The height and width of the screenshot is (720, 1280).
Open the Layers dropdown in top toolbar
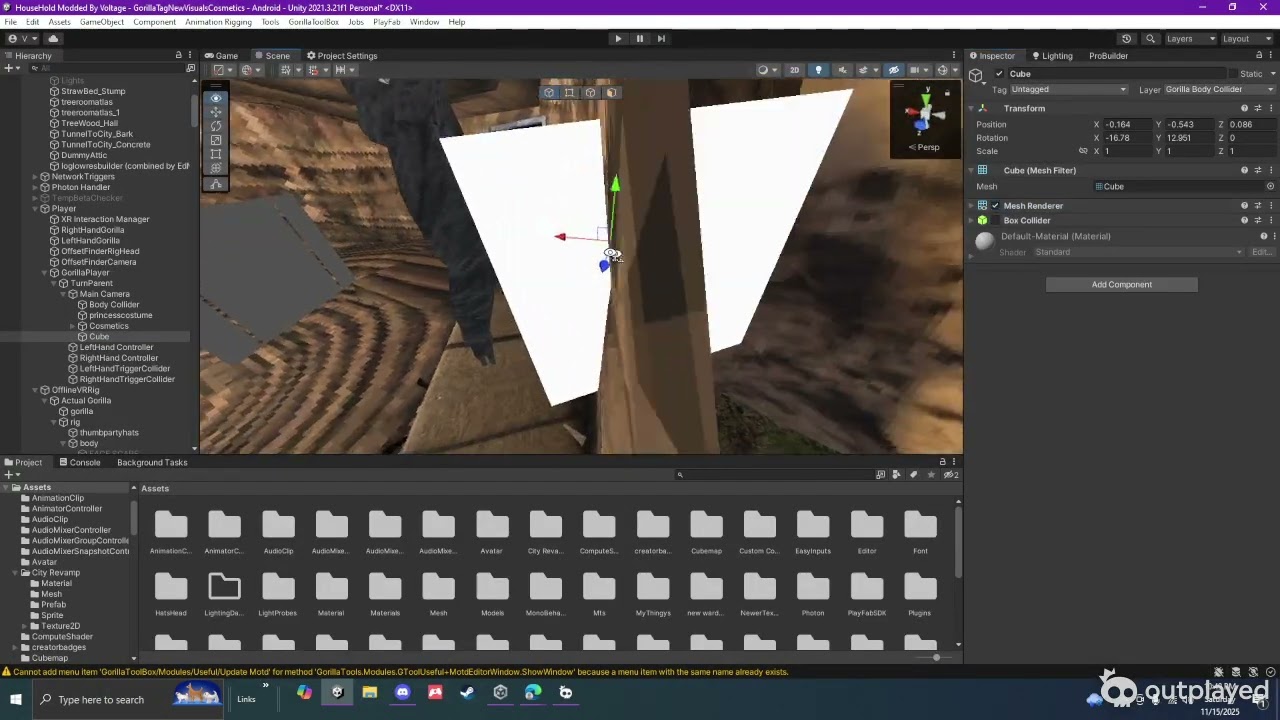pyautogui.click(x=1190, y=39)
